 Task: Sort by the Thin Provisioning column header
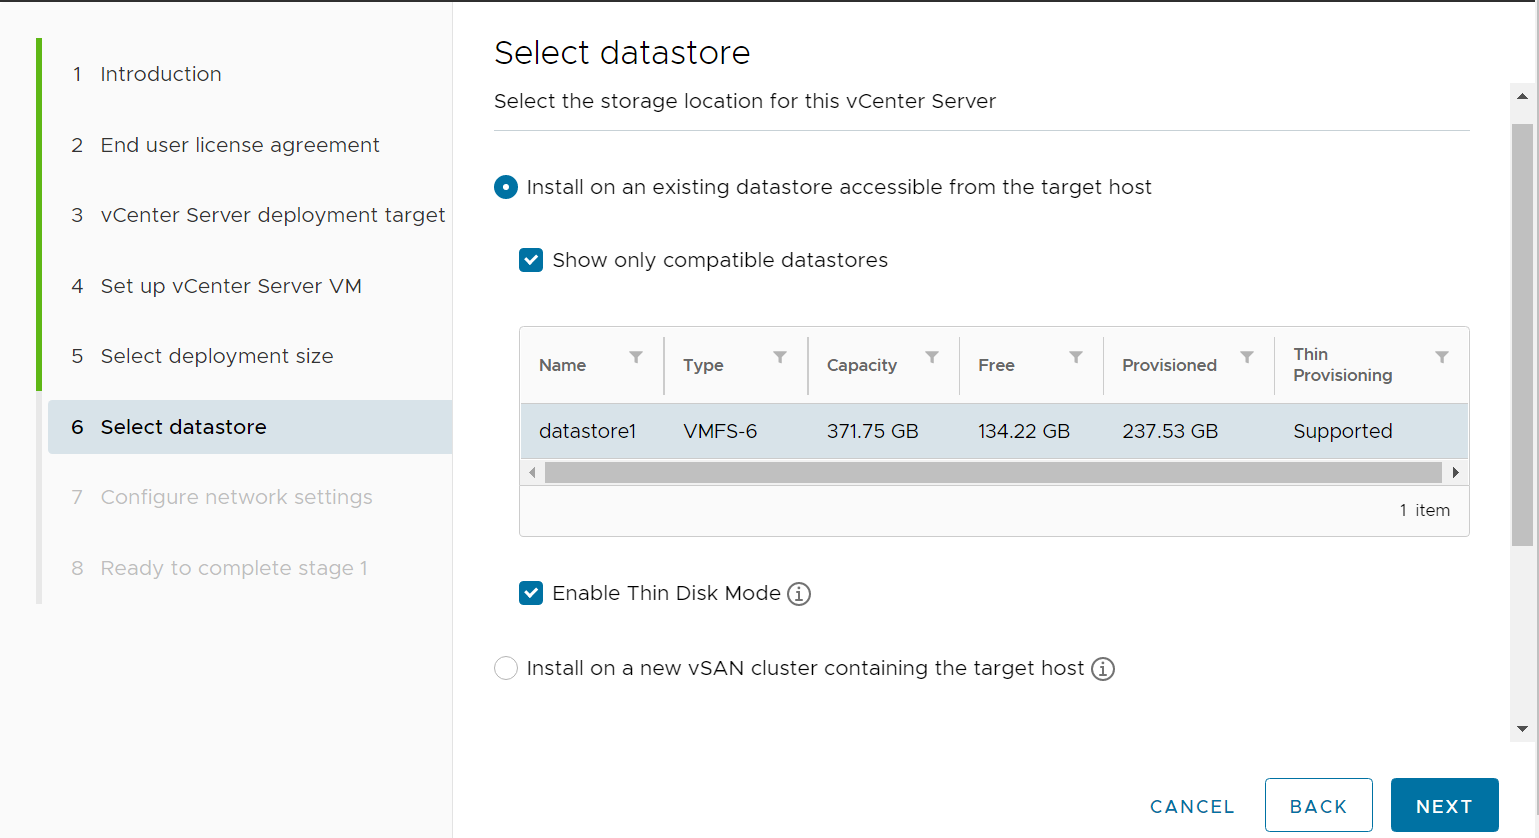click(1342, 365)
